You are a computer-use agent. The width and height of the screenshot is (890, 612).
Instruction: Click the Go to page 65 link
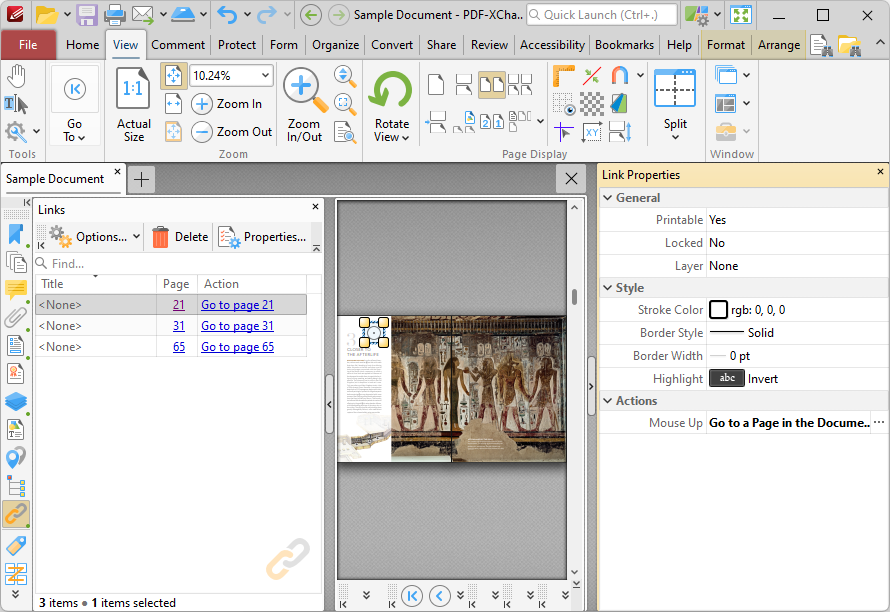(x=237, y=347)
